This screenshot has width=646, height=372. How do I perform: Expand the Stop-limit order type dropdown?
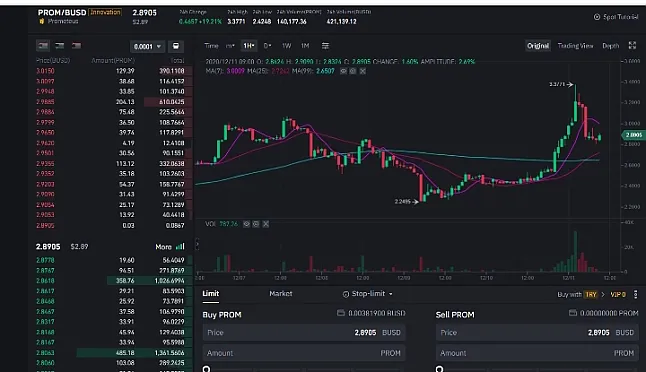(x=367, y=294)
